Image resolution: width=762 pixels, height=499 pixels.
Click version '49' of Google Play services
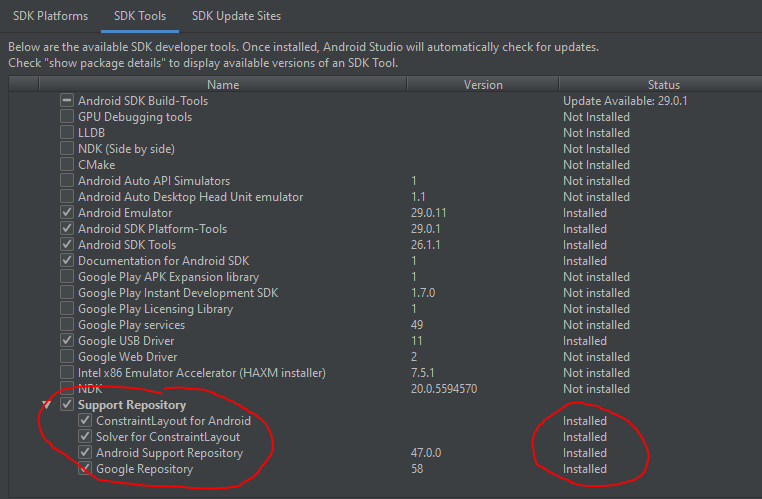click(416, 325)
